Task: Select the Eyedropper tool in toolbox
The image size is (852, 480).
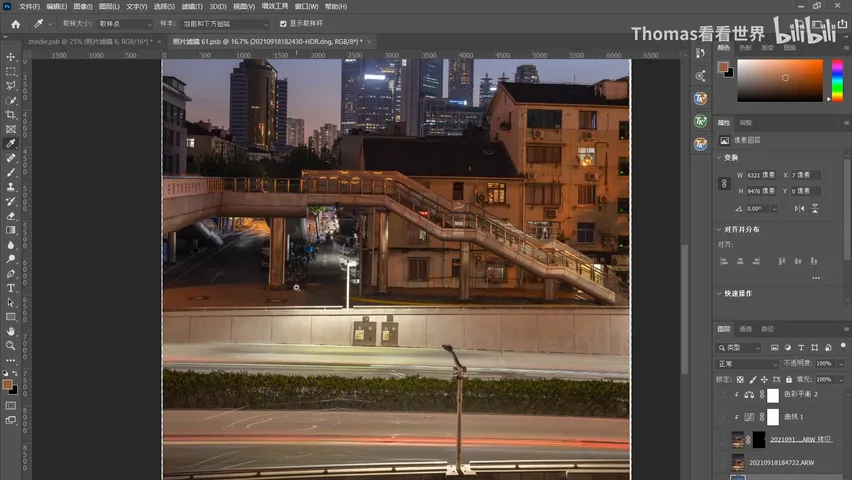Action: [11, 144]
